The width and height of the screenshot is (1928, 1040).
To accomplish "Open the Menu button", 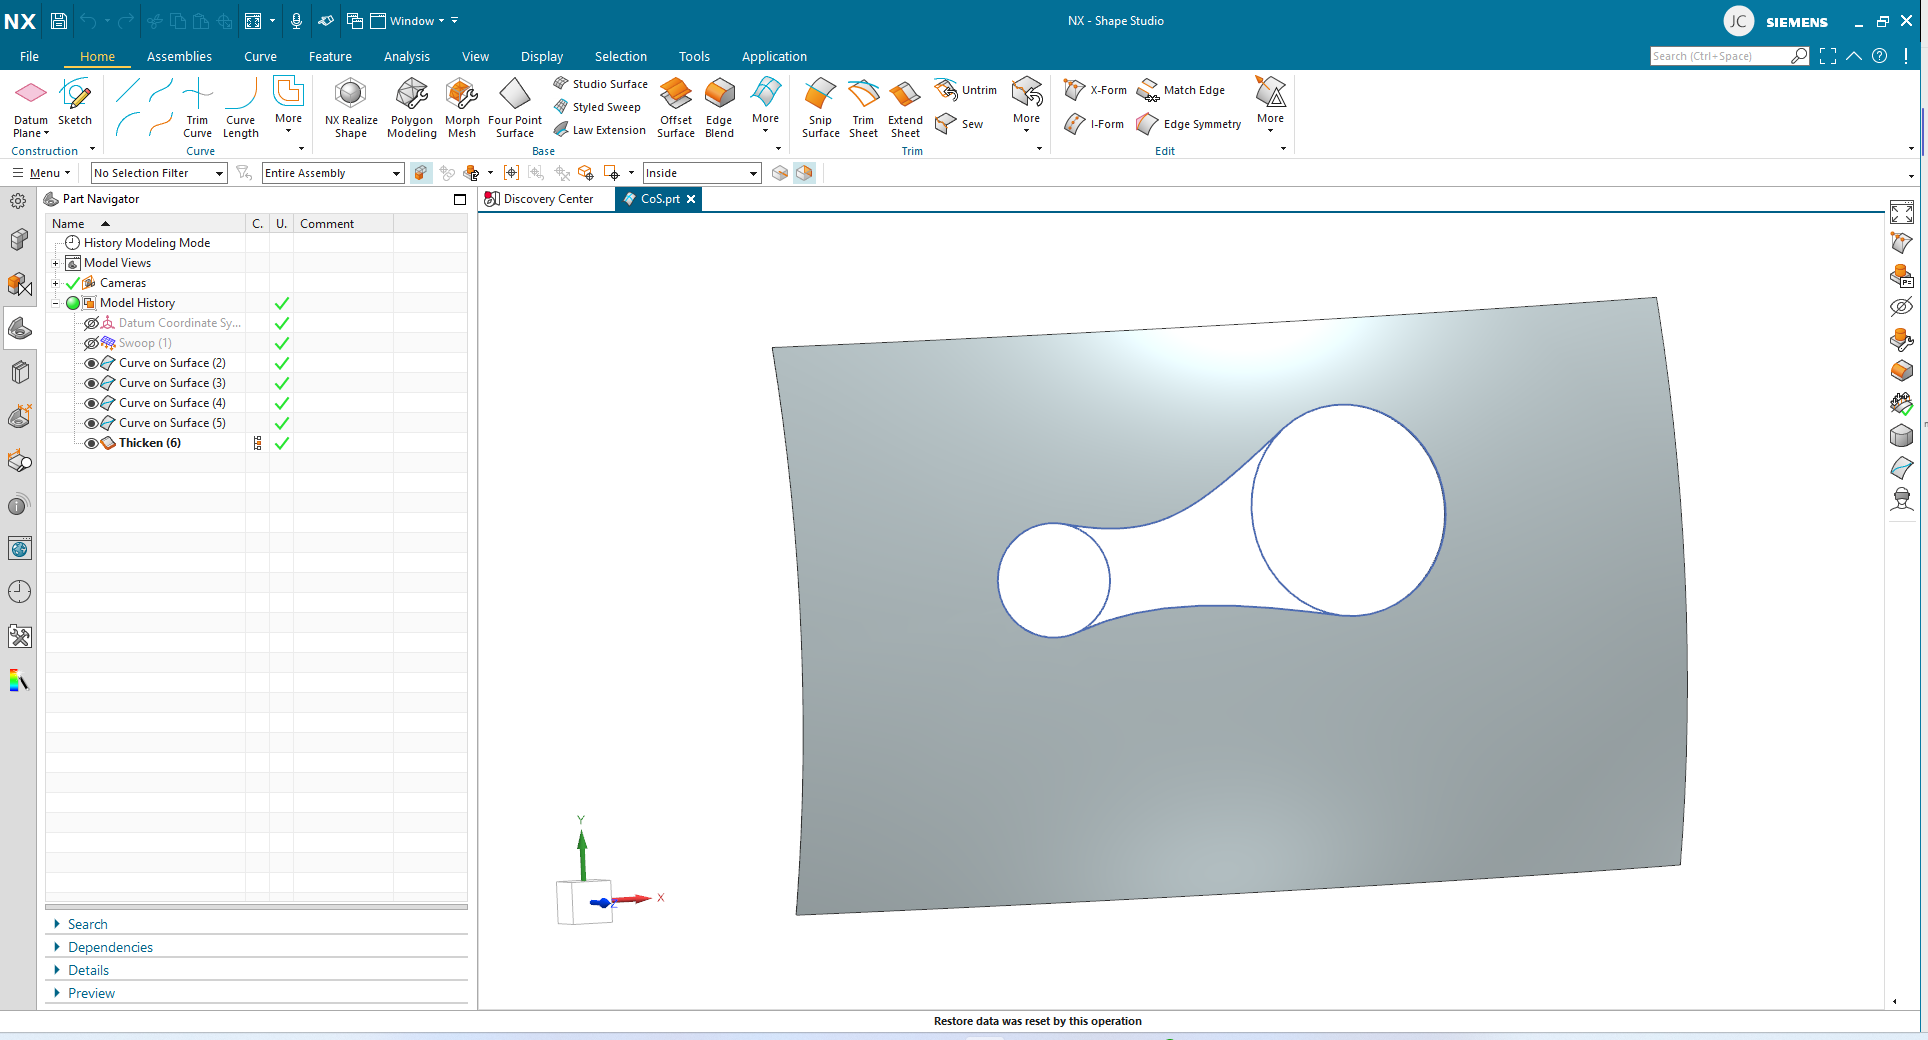I will 42,173.
